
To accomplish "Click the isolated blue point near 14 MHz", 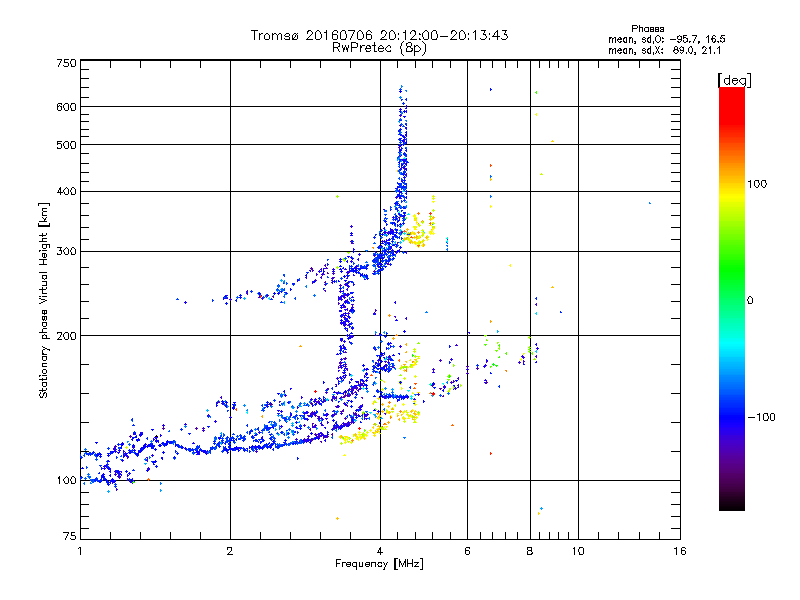I will click(649, 203).
